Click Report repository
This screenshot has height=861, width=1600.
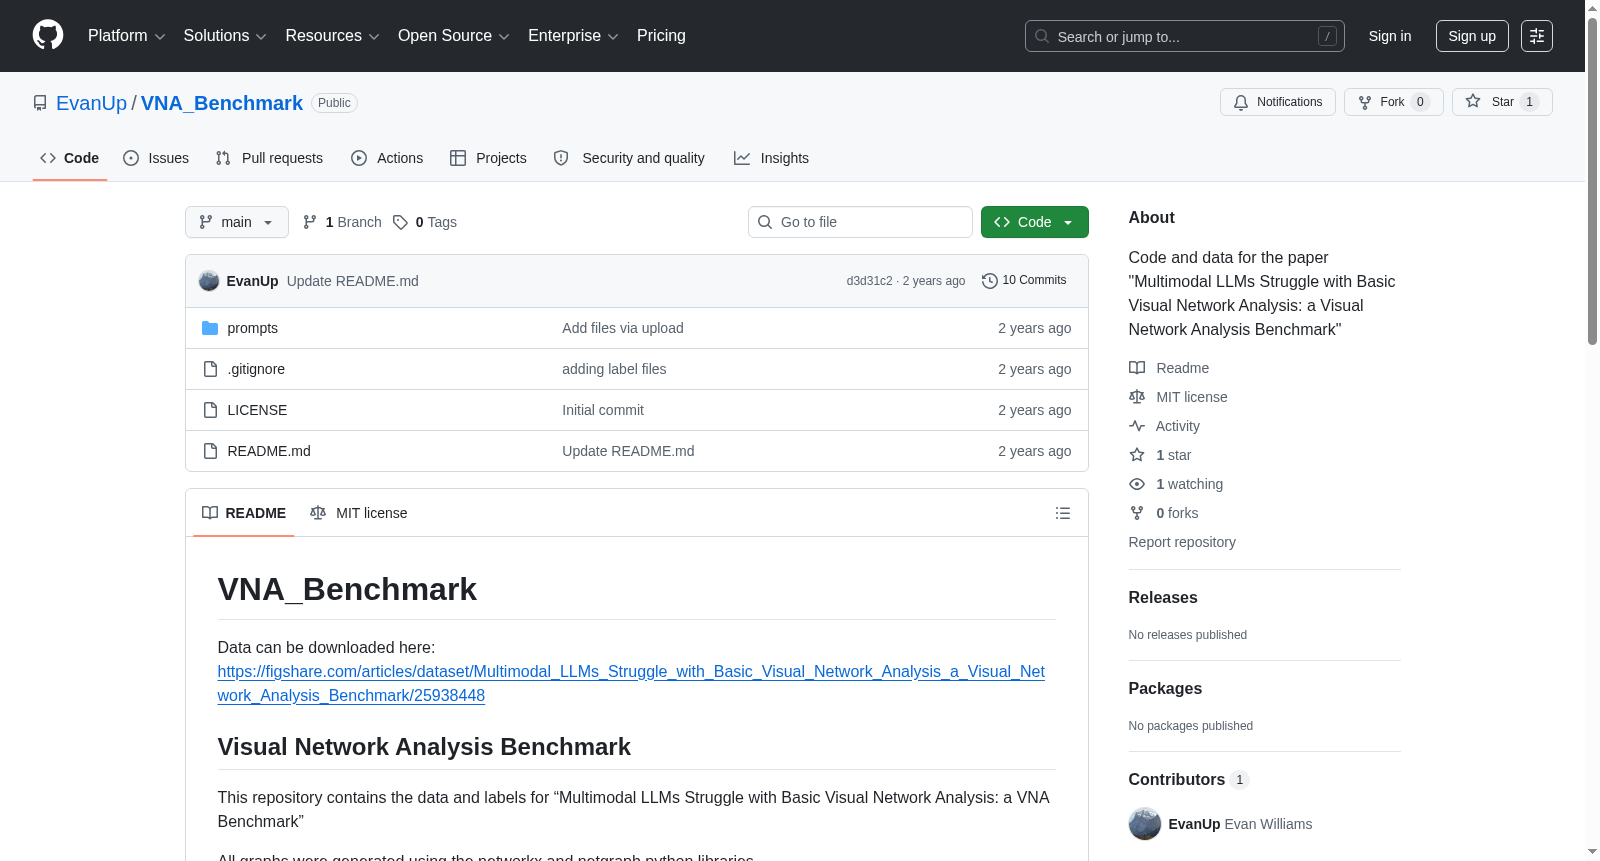[x=1182, y=542]
